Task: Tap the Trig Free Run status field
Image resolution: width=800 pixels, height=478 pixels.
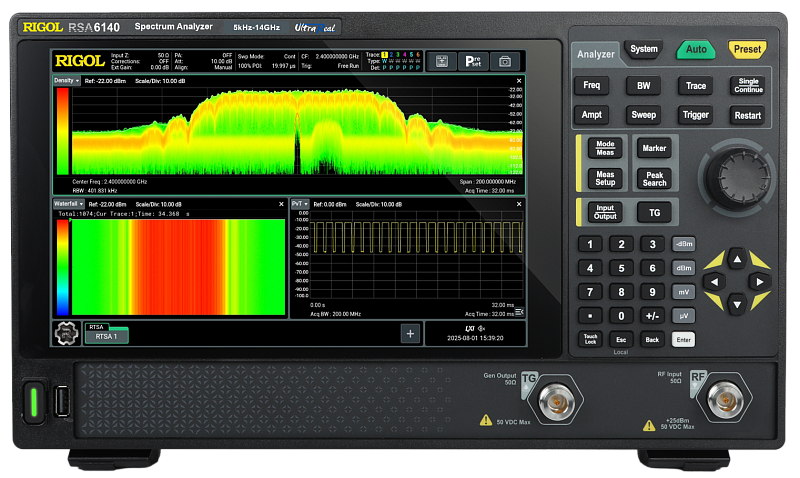Action: click(x=330, y=66)
